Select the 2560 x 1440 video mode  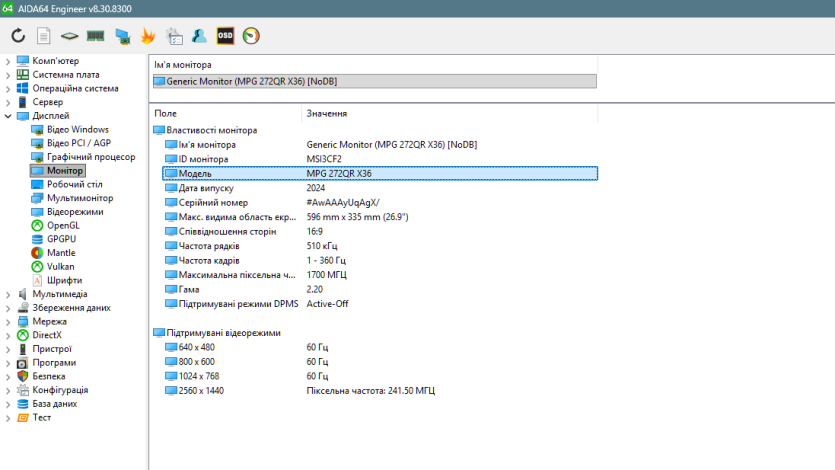380,391
